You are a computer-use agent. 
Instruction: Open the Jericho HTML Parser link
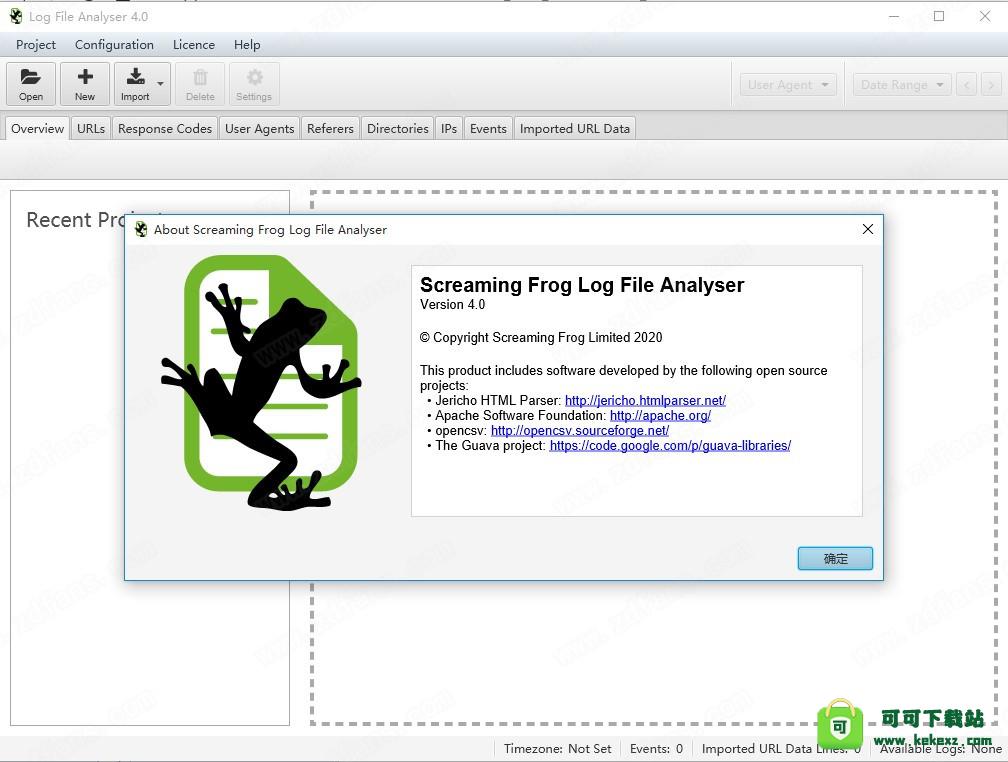click(645, 401)
